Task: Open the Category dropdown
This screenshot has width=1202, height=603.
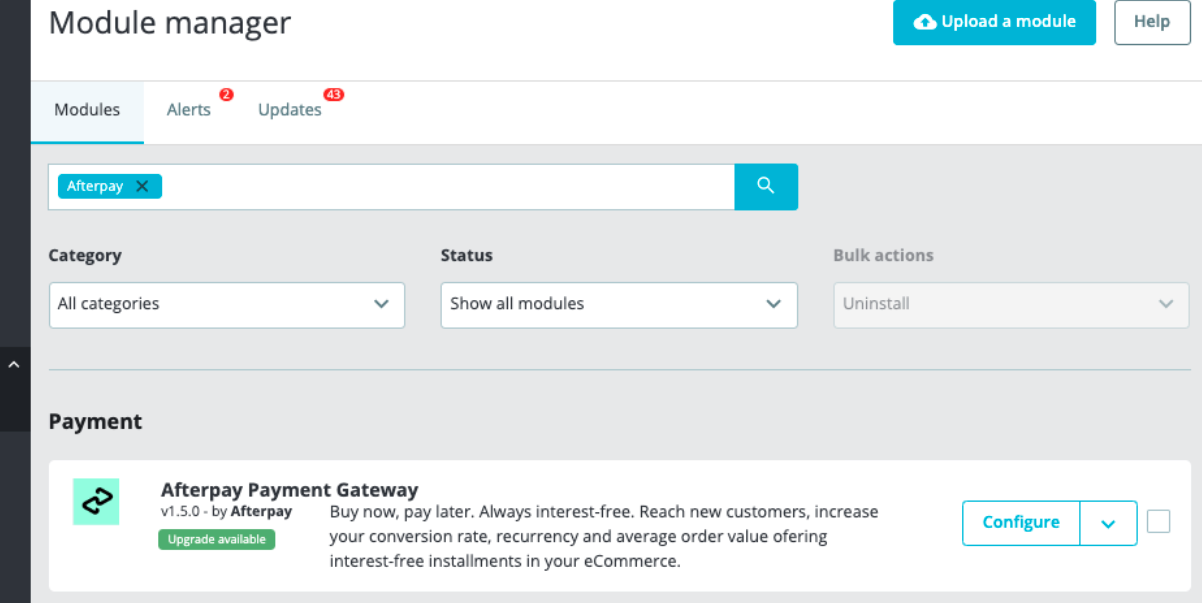Action: coord(226,305)
